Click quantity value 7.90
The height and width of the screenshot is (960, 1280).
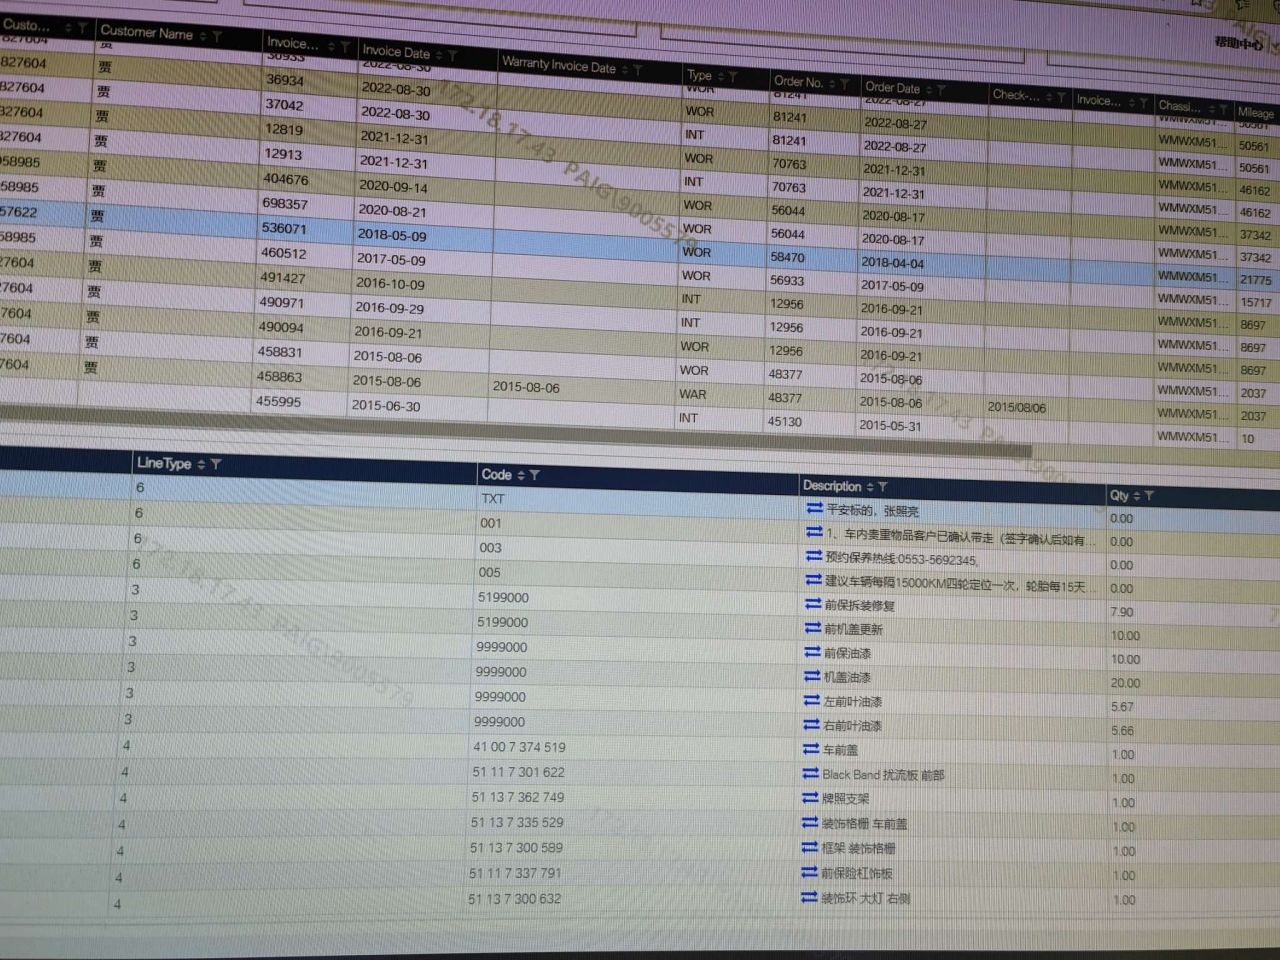[x=1122, y=612]
